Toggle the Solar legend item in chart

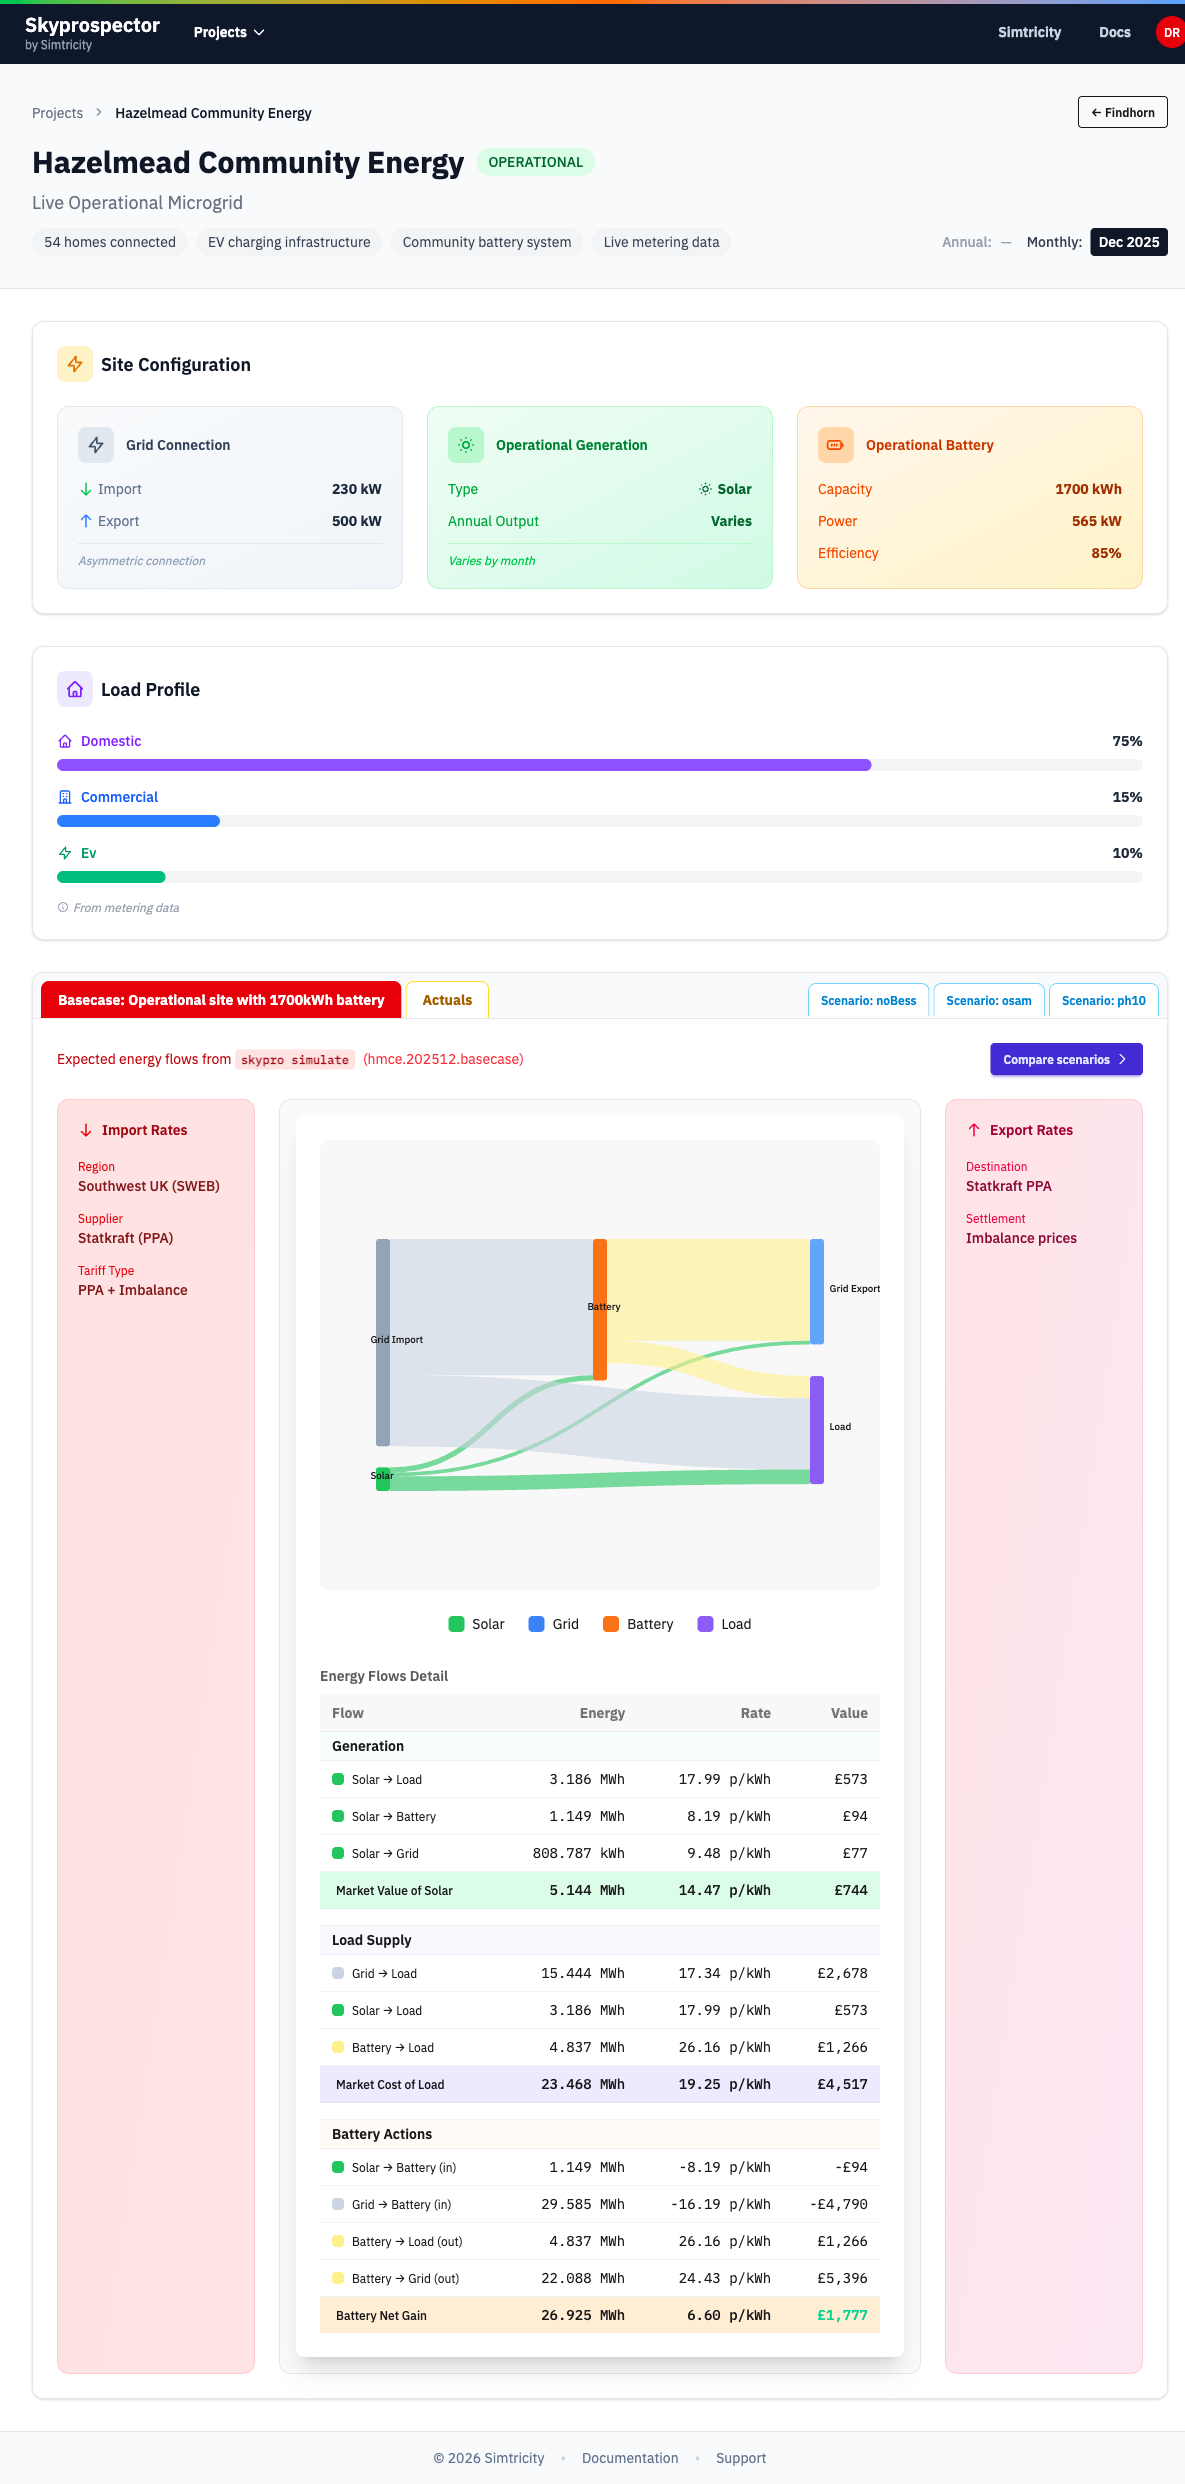477,1624
